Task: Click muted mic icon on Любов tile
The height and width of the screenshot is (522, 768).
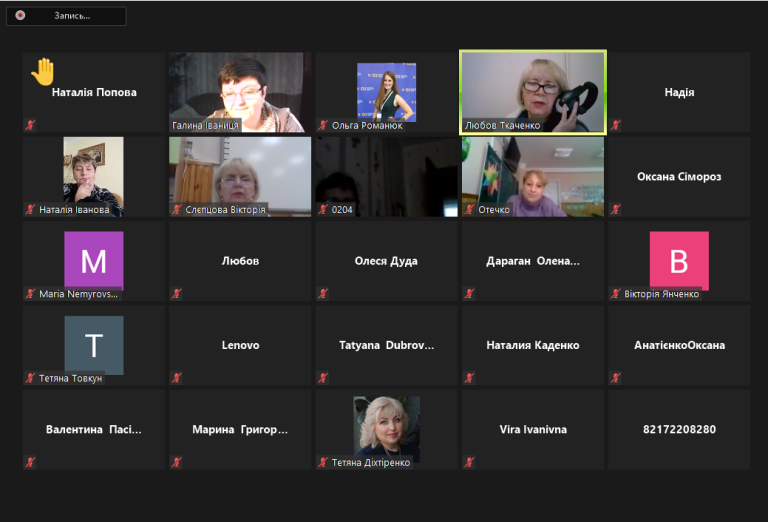Action: tap(177, 294)
